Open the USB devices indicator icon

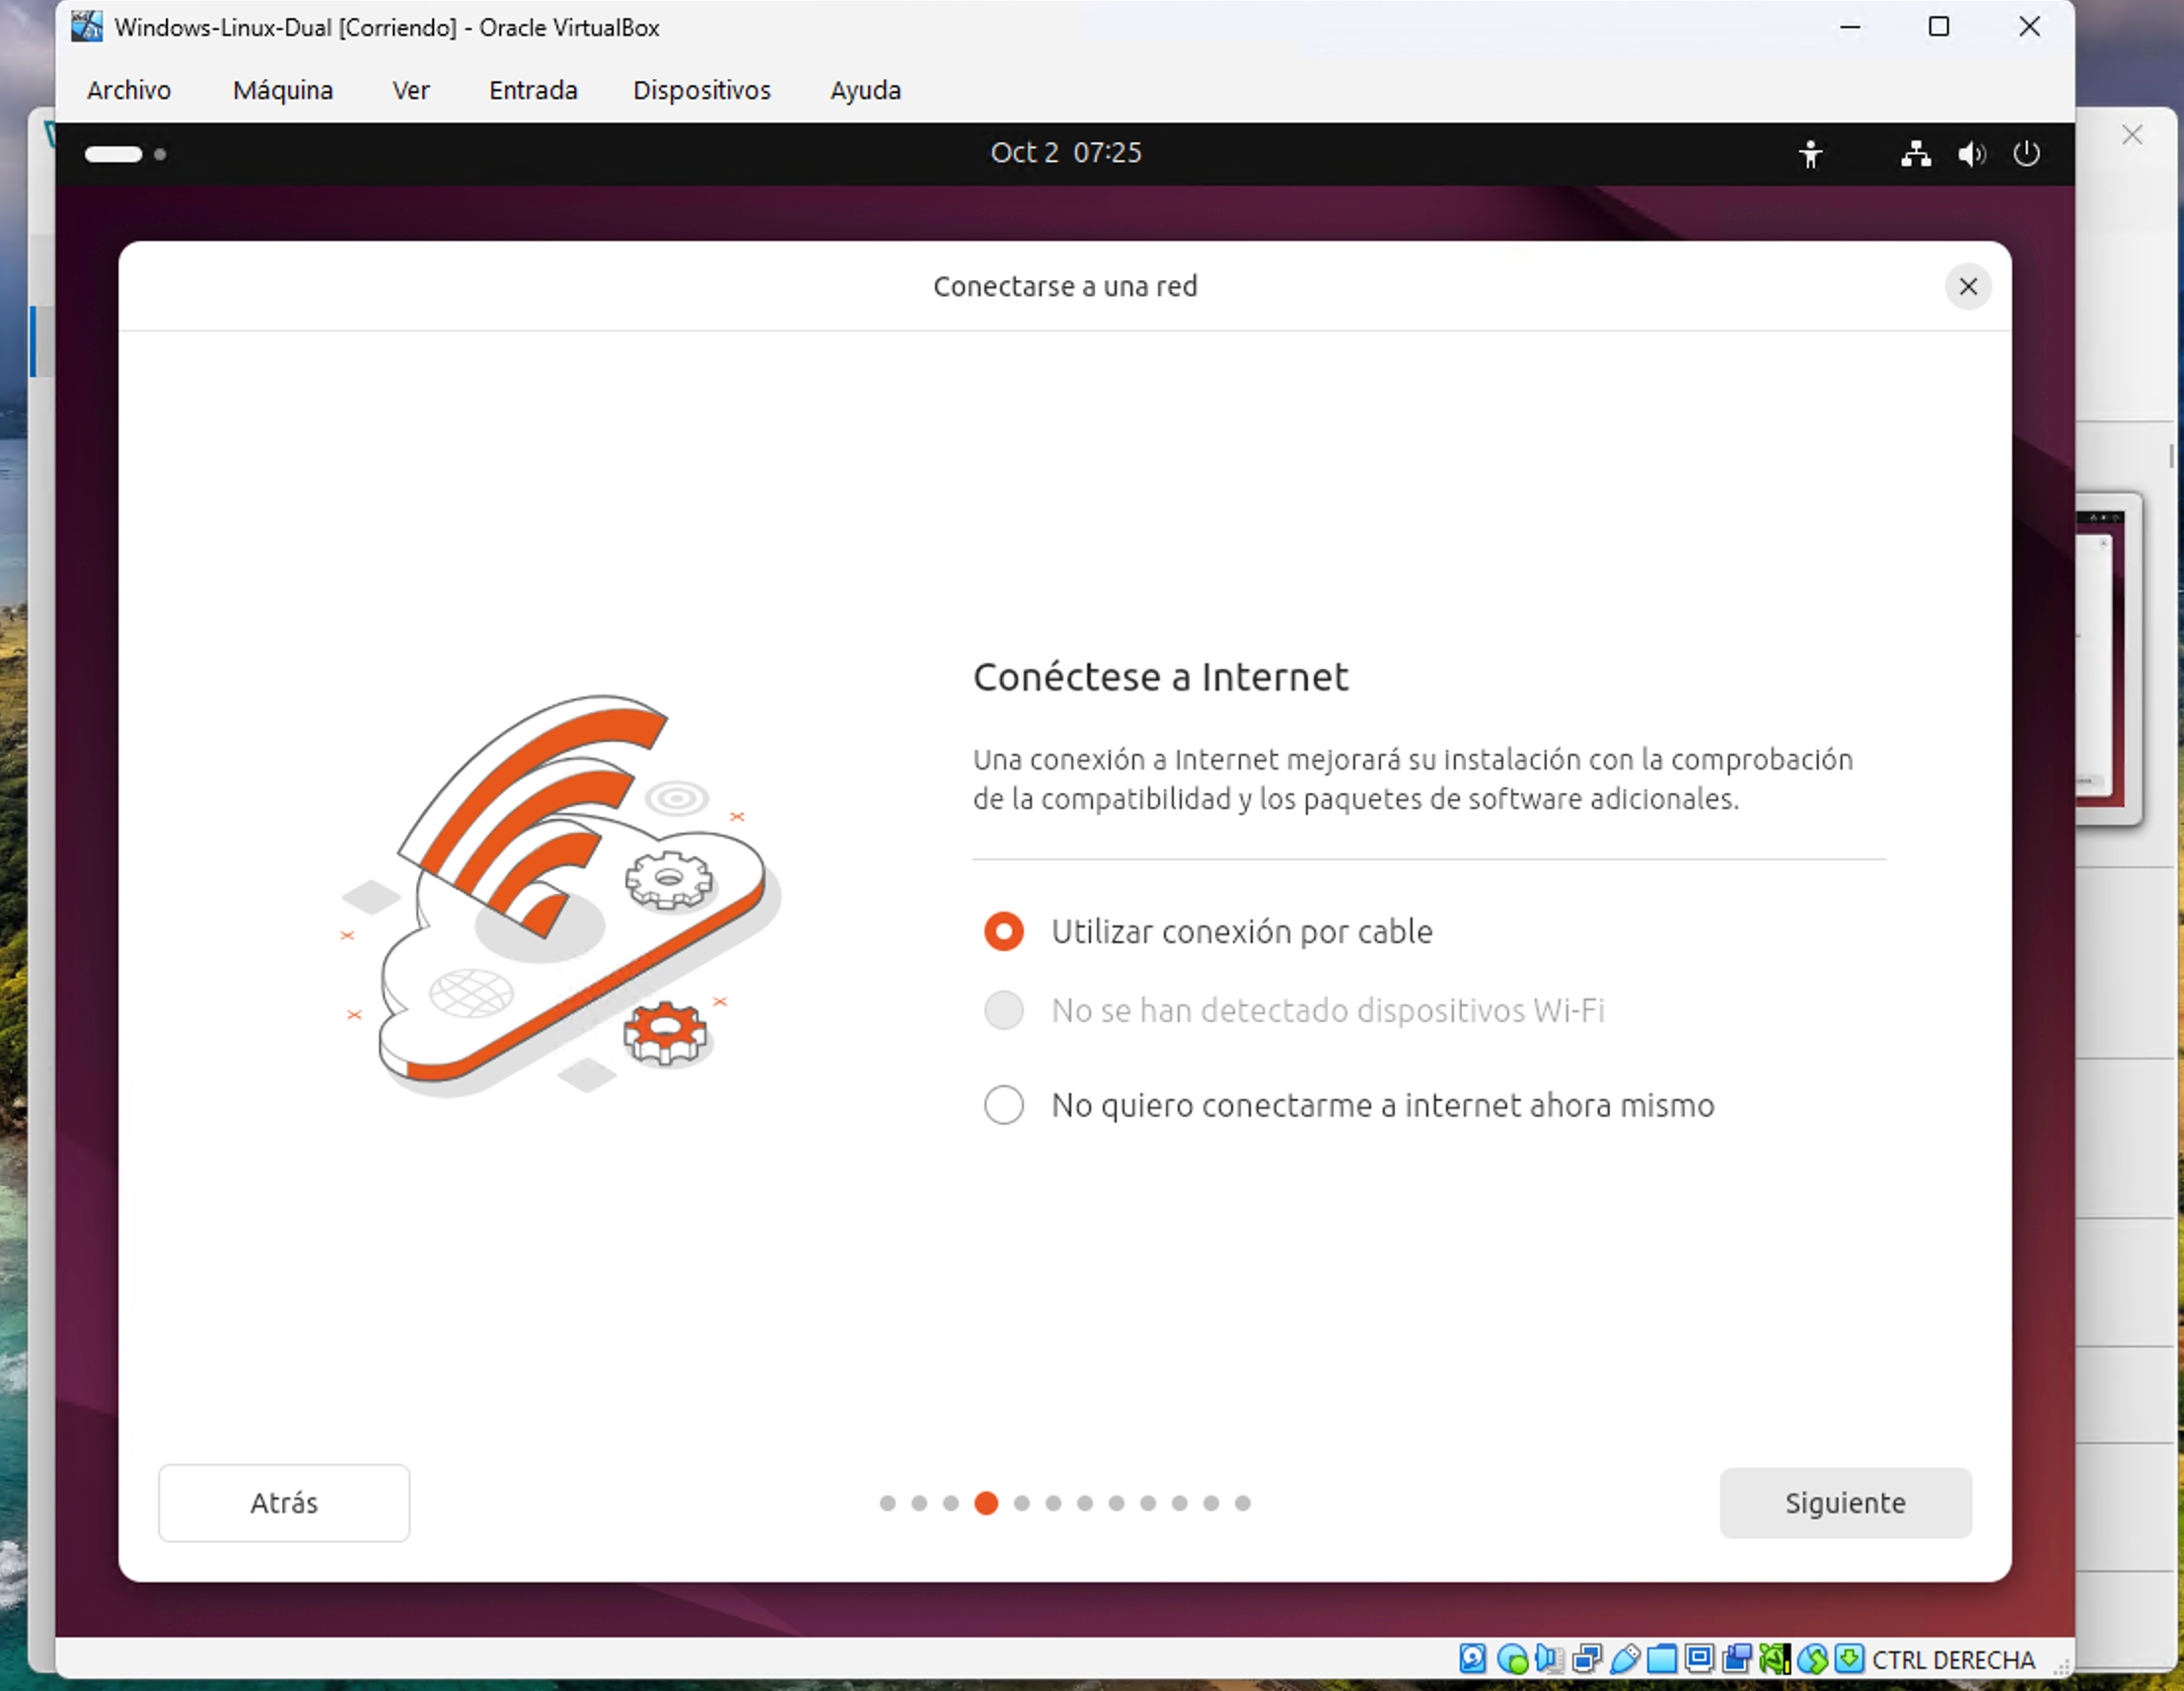click(1626, 1659)
